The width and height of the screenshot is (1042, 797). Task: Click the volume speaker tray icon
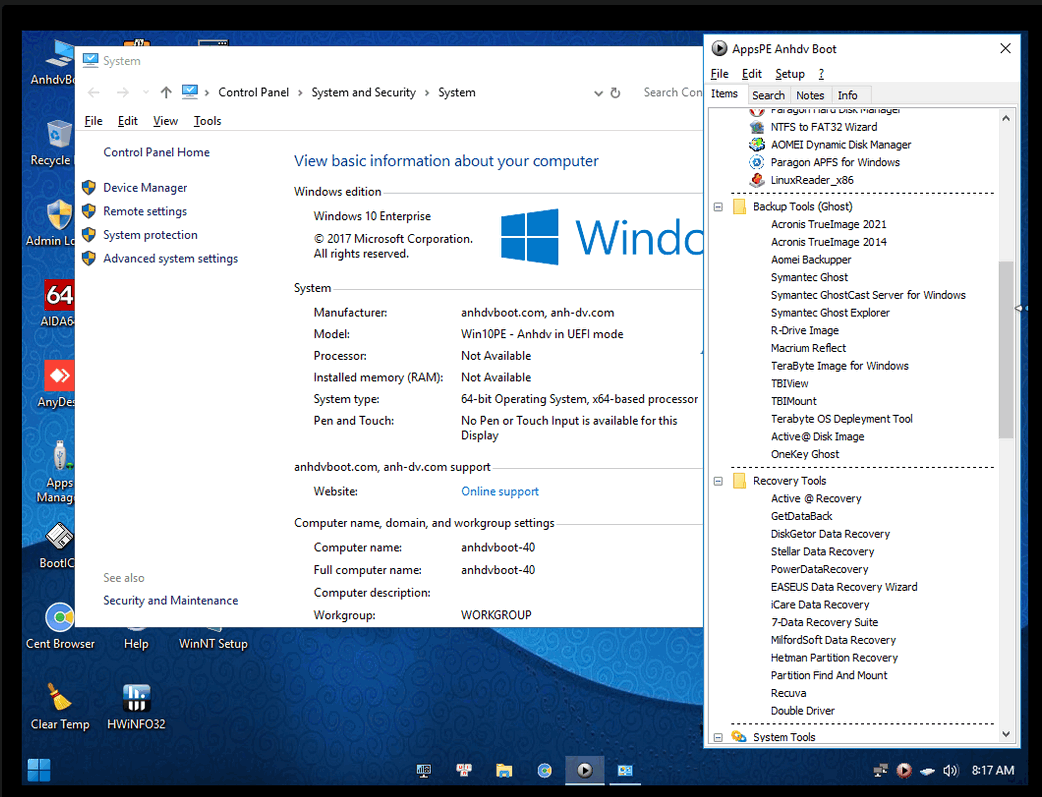coord(950,770)
